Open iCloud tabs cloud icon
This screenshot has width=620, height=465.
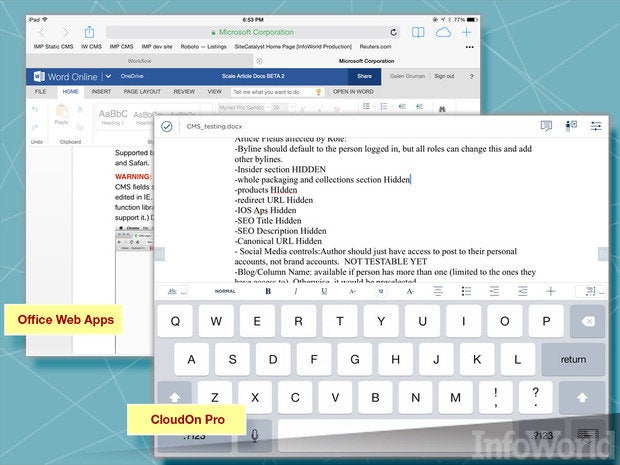pos(443,32)
